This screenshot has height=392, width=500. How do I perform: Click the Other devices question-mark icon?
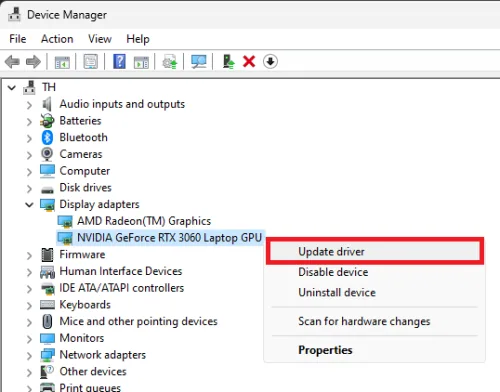click(x=47, y=372)
